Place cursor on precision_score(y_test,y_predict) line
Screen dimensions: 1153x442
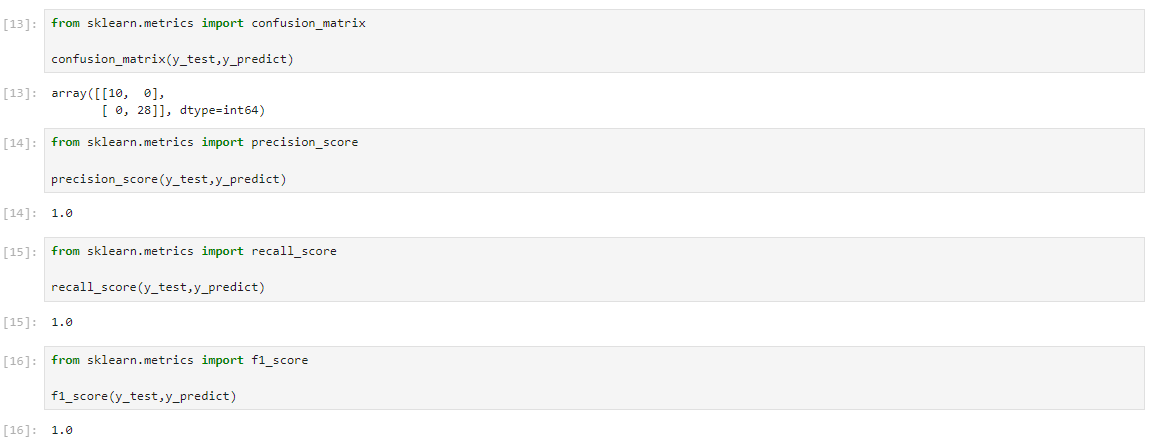coord(168,179)
